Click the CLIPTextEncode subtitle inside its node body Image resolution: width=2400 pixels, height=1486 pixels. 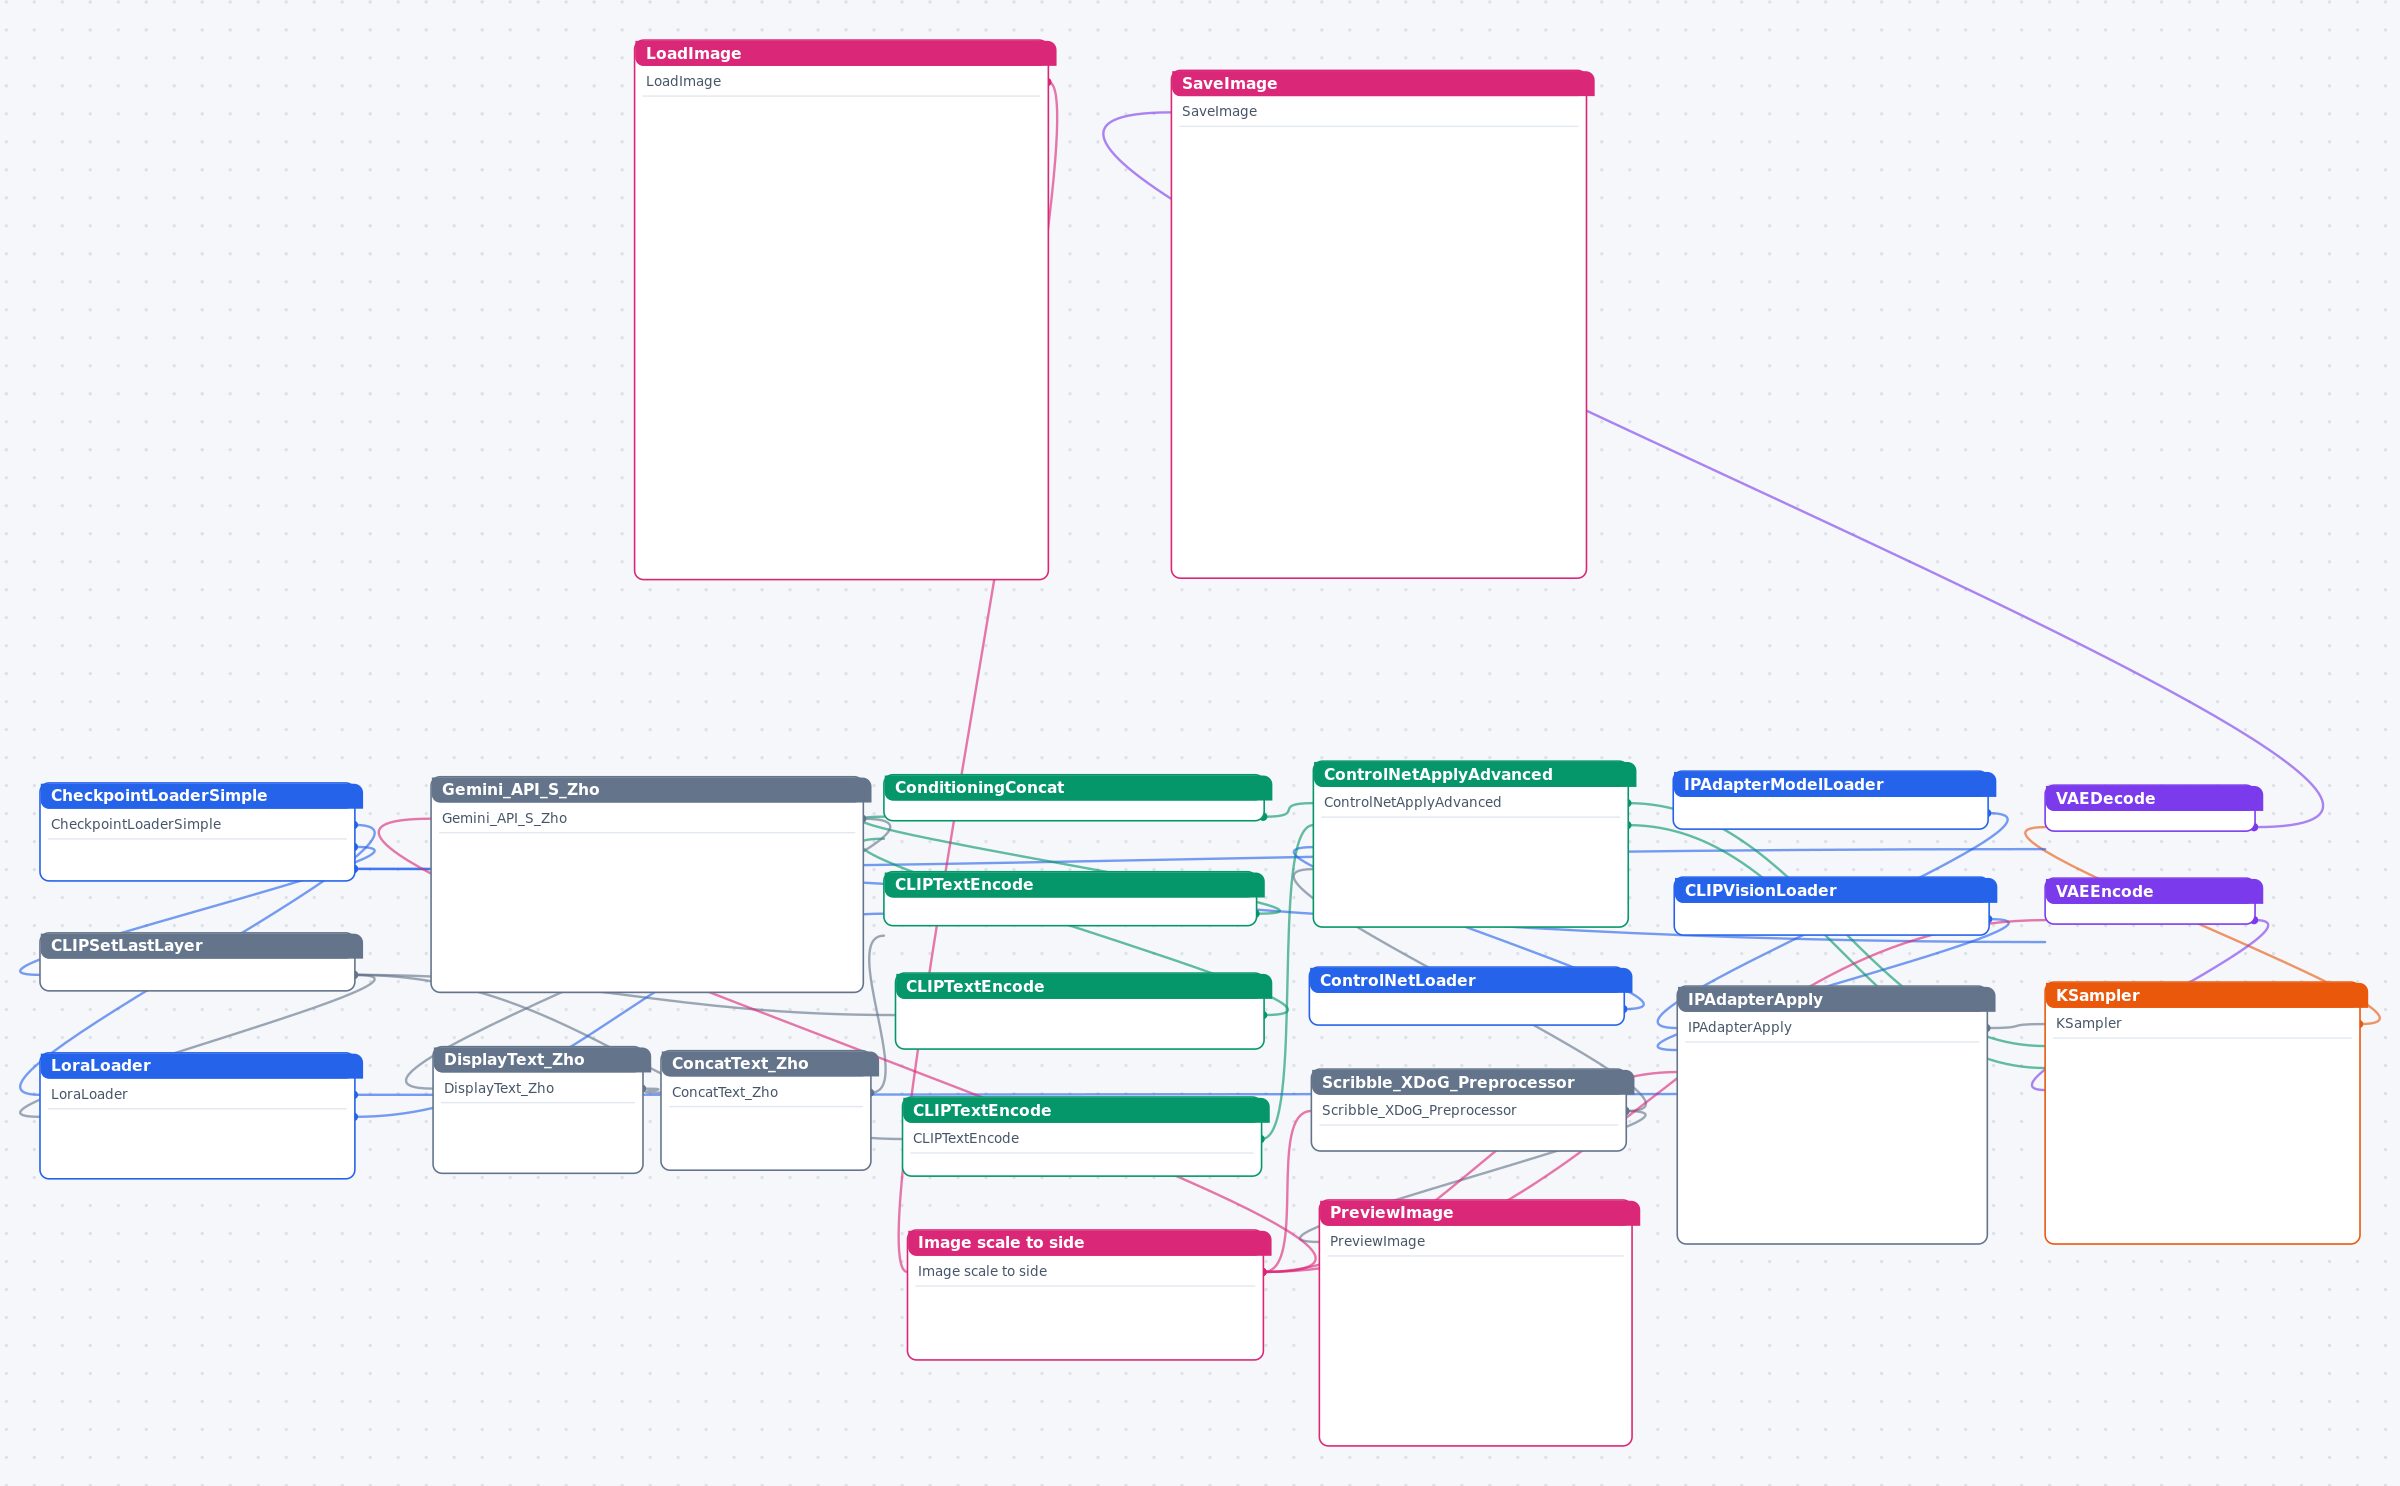coord(965,1138)
